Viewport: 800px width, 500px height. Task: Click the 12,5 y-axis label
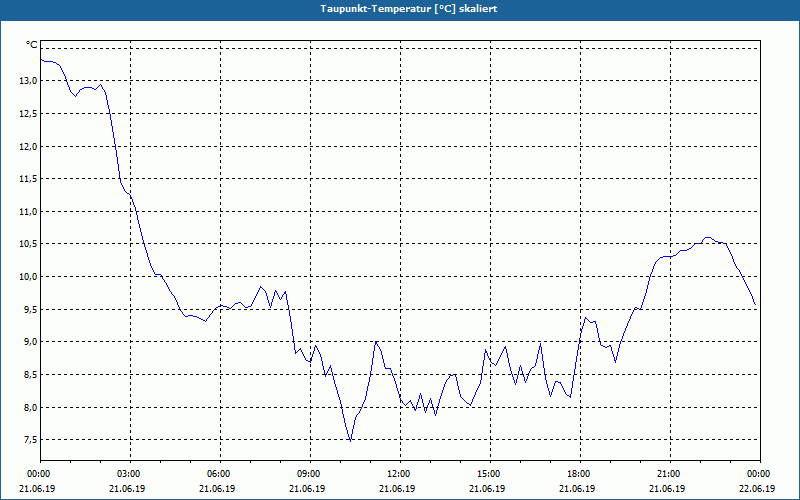coord(28,113)
